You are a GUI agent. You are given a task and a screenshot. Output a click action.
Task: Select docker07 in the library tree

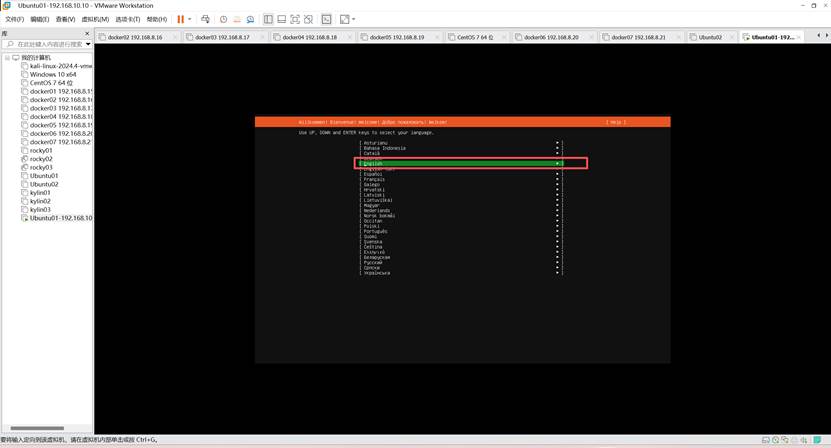point(60,142)
